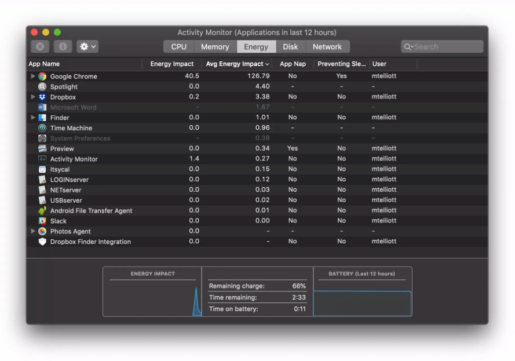Click the Energy Impact graph
Viewport: 515px width, 361px height.
[x=152, y=298]
